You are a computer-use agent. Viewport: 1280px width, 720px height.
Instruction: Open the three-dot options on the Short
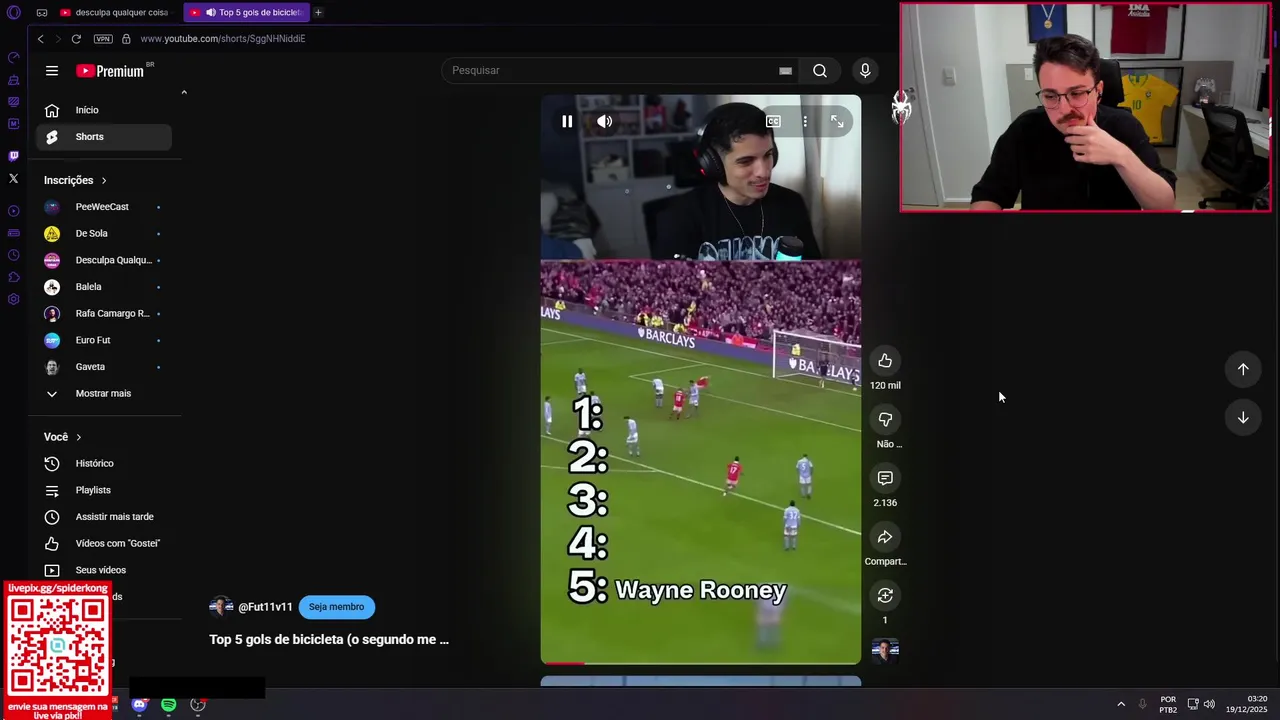[x=805, y=121]
